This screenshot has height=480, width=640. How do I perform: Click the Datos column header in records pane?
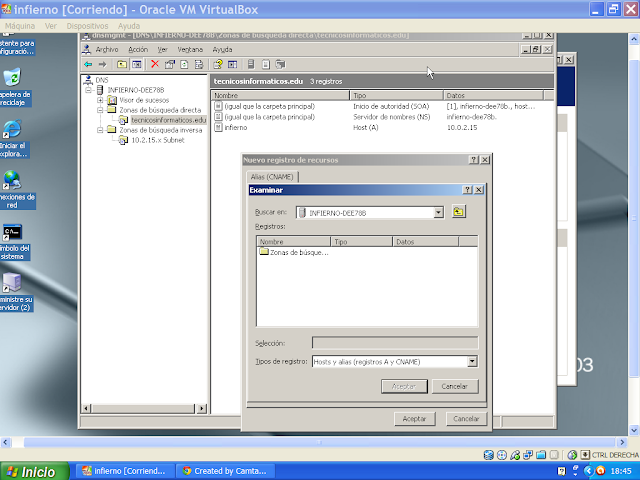pyautogui.click(x=493, y=95)
